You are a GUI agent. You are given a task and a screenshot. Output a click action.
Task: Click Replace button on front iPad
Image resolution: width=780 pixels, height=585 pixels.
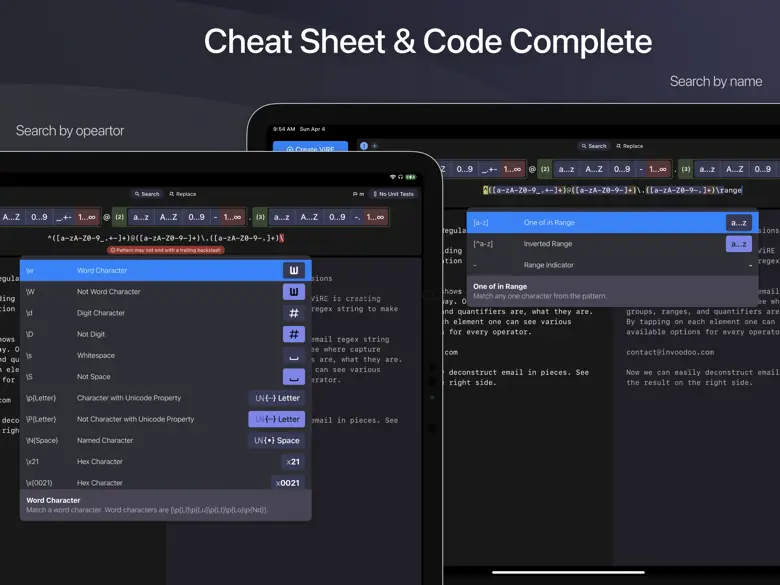click(183, 194)
